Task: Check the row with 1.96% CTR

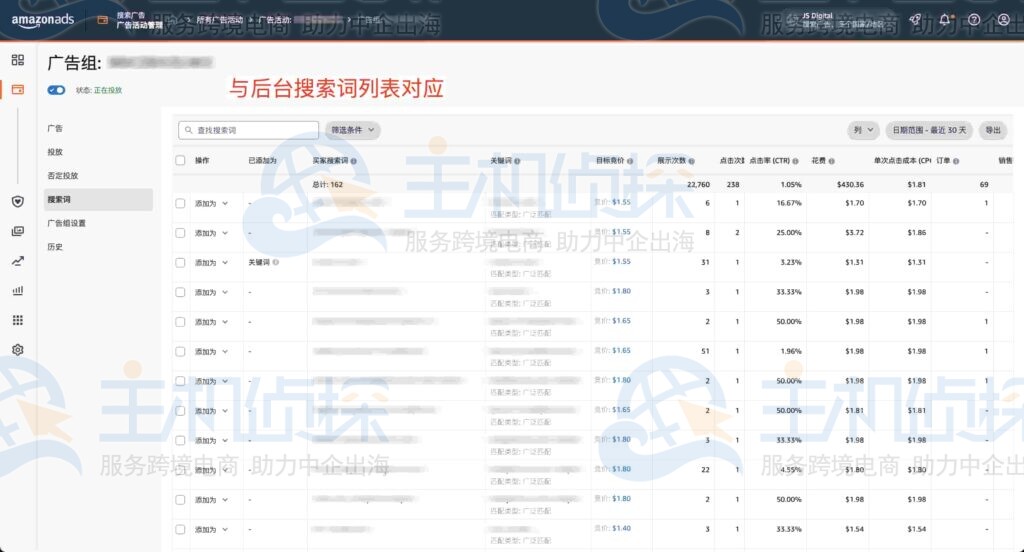Action: point(180,351)
